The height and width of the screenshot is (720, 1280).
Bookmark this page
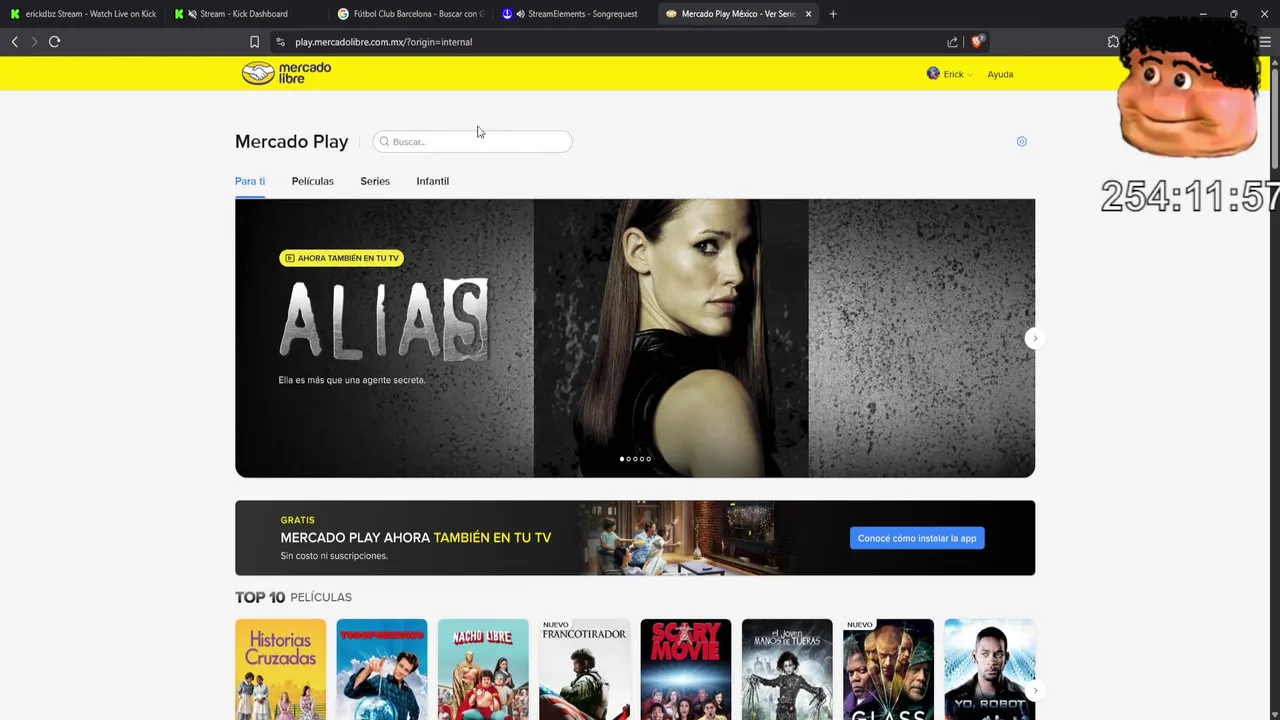[254, 42]
